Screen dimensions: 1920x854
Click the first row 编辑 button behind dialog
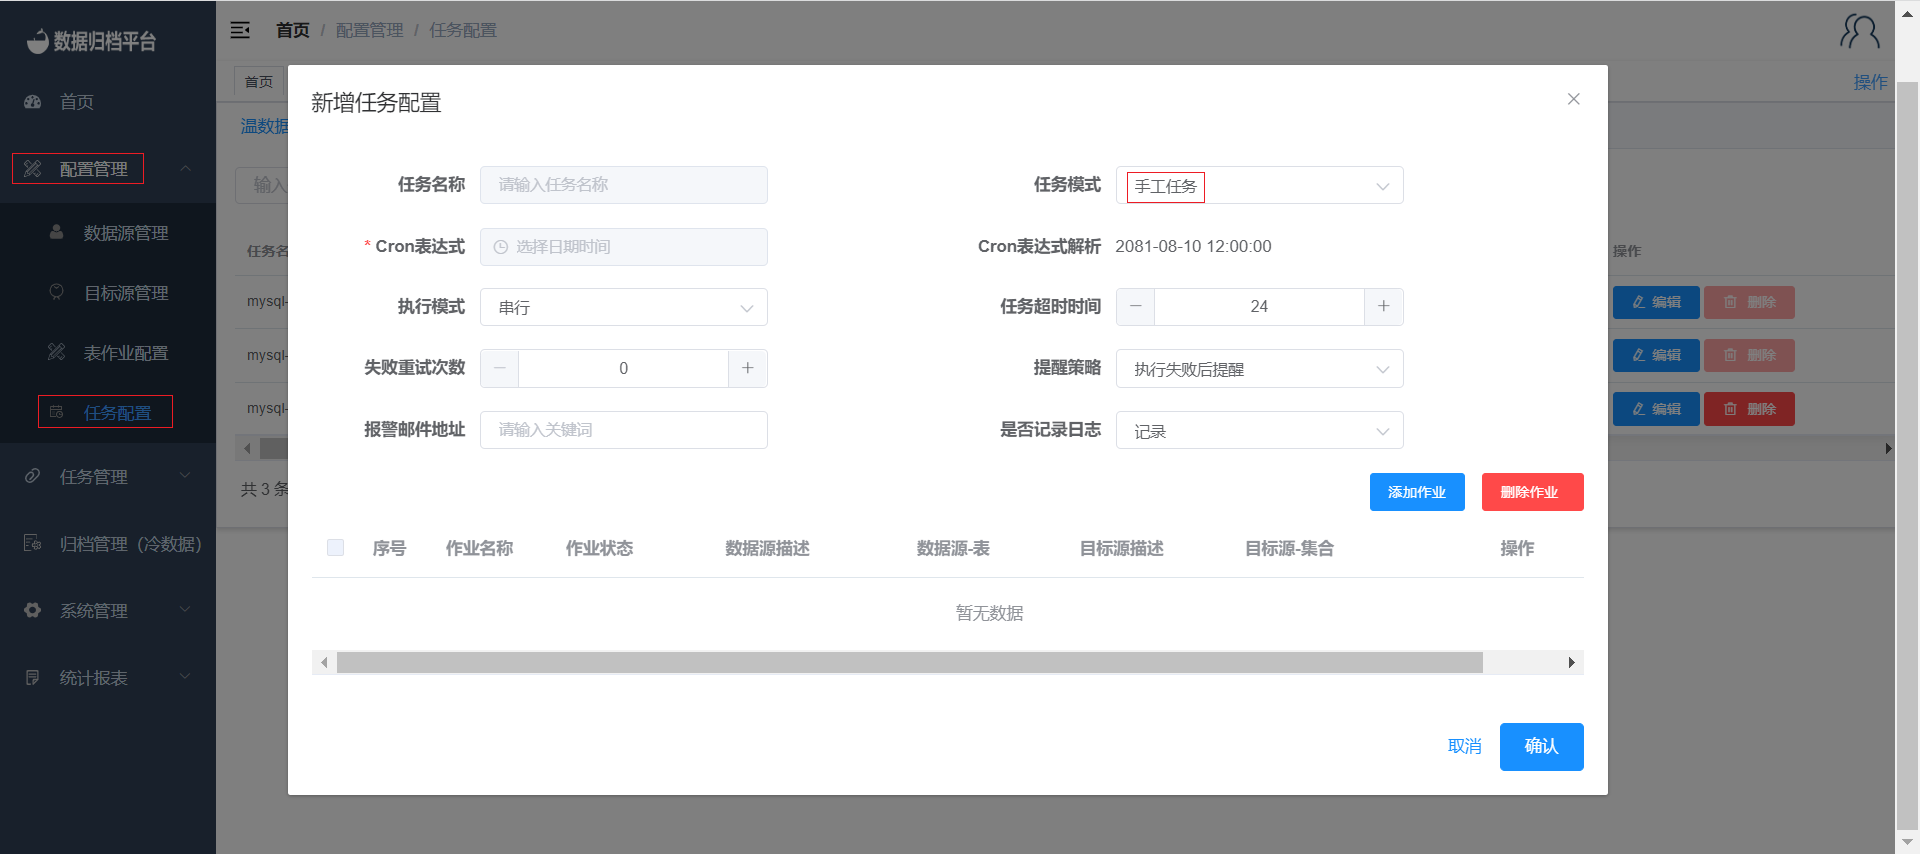(x=1656, y=302)
